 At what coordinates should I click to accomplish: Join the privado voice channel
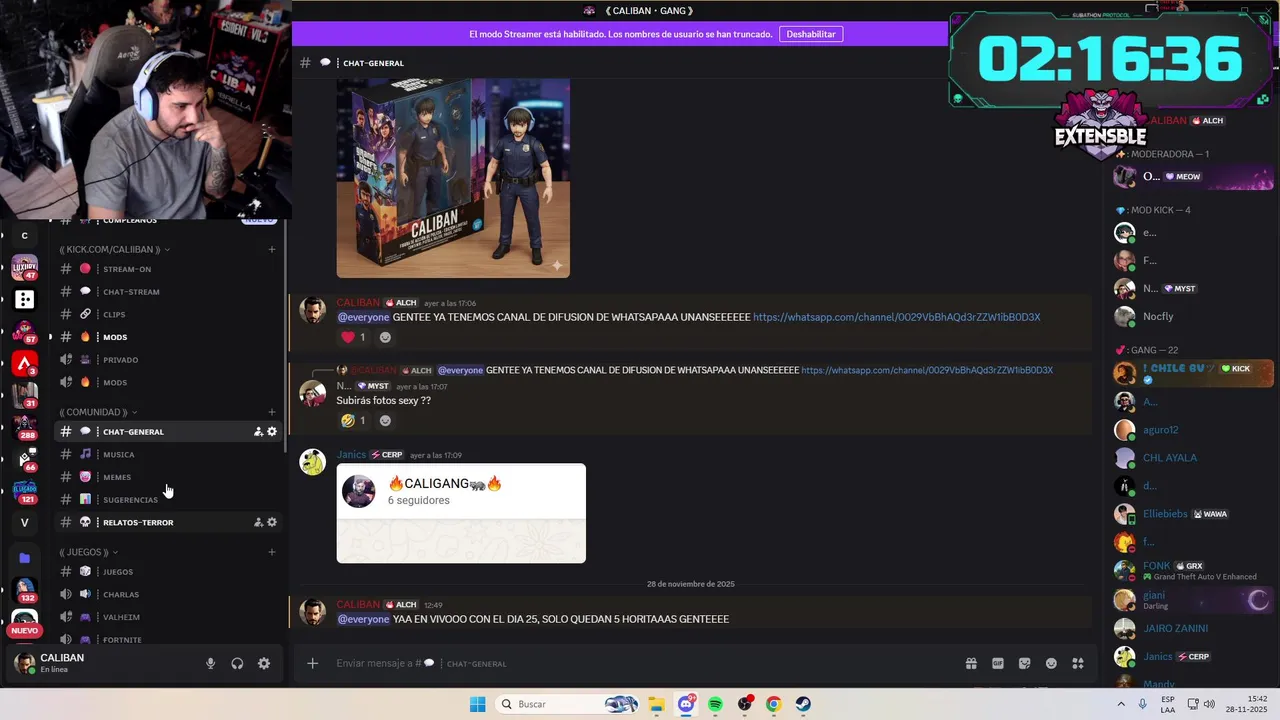click(168, 360)
